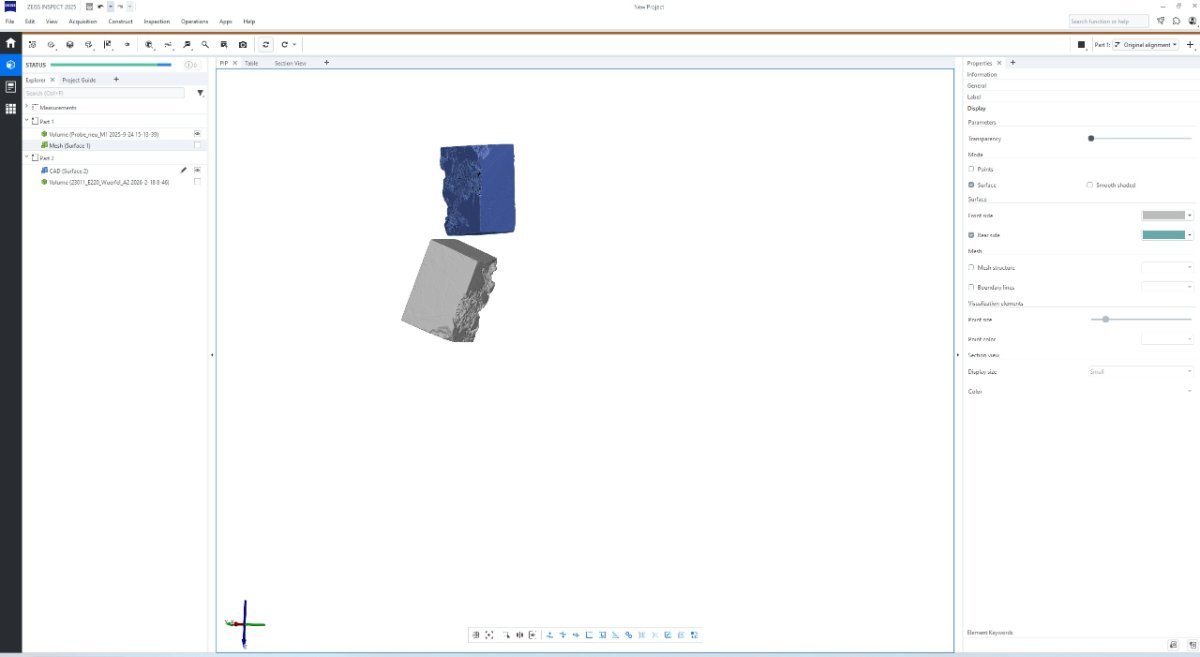Open the Original alignment dropdown
The height and width of the screenshot is (657, 1200).
click(x=1145, y=45)
